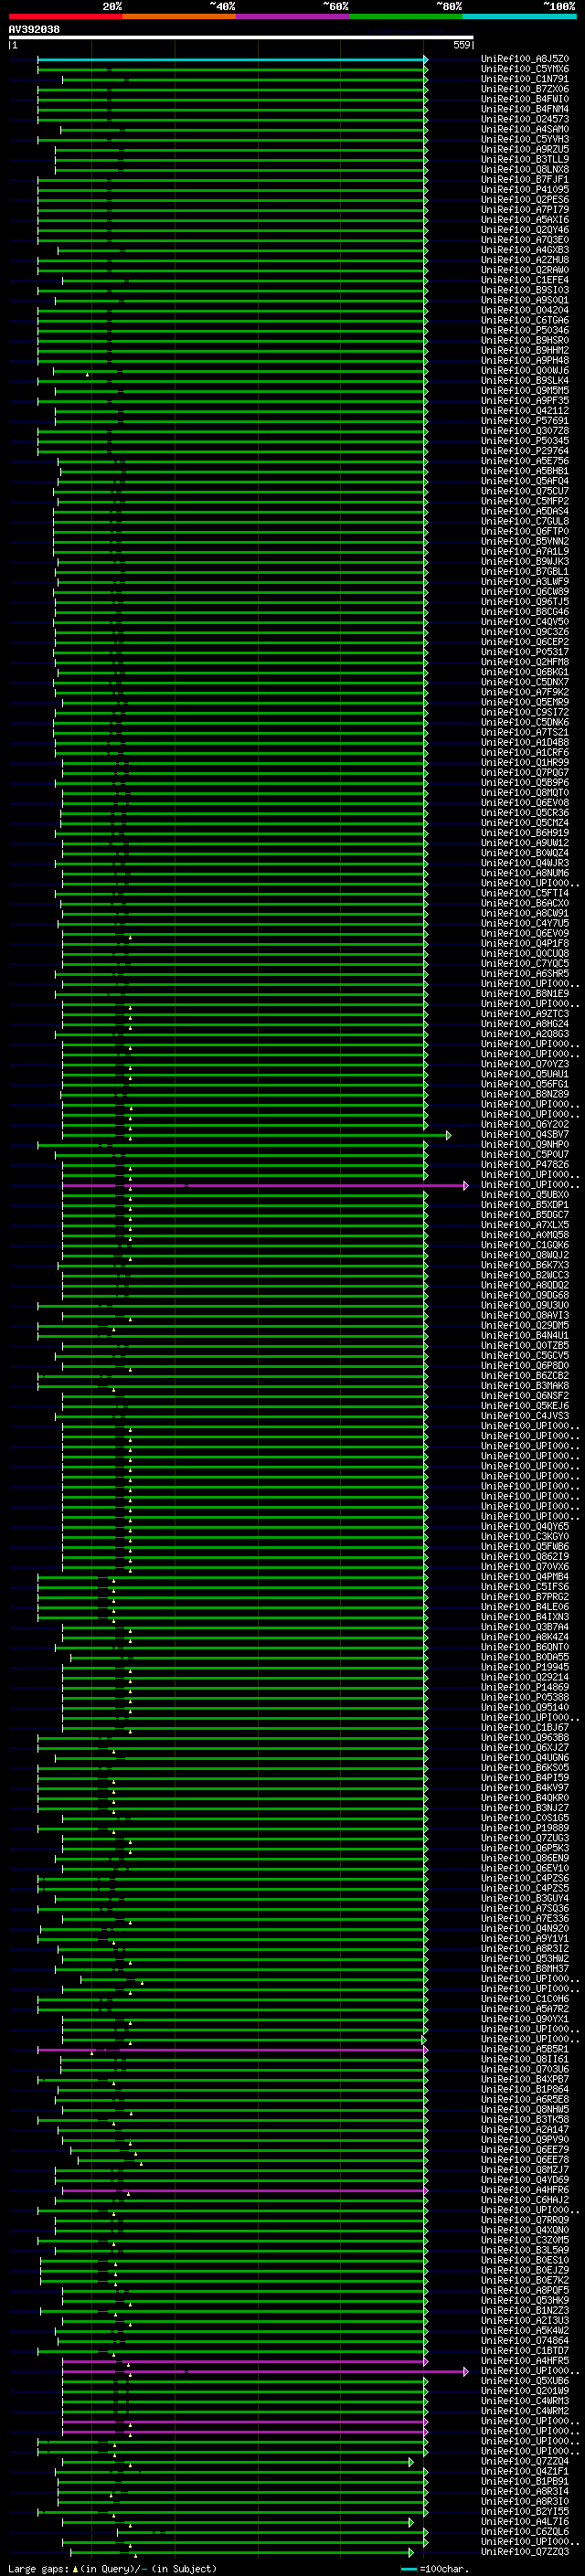The width and height of the screenshot is (585, 2576).
Task: Select hit label UniRef100_Q4QY65
Action: (x=525, y=1526)
